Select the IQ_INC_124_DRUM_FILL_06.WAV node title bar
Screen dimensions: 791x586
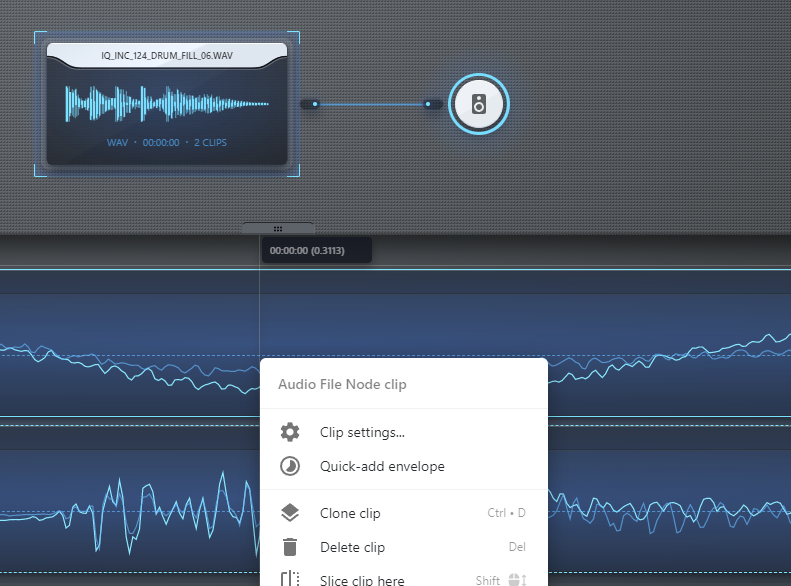coord(167,55)
